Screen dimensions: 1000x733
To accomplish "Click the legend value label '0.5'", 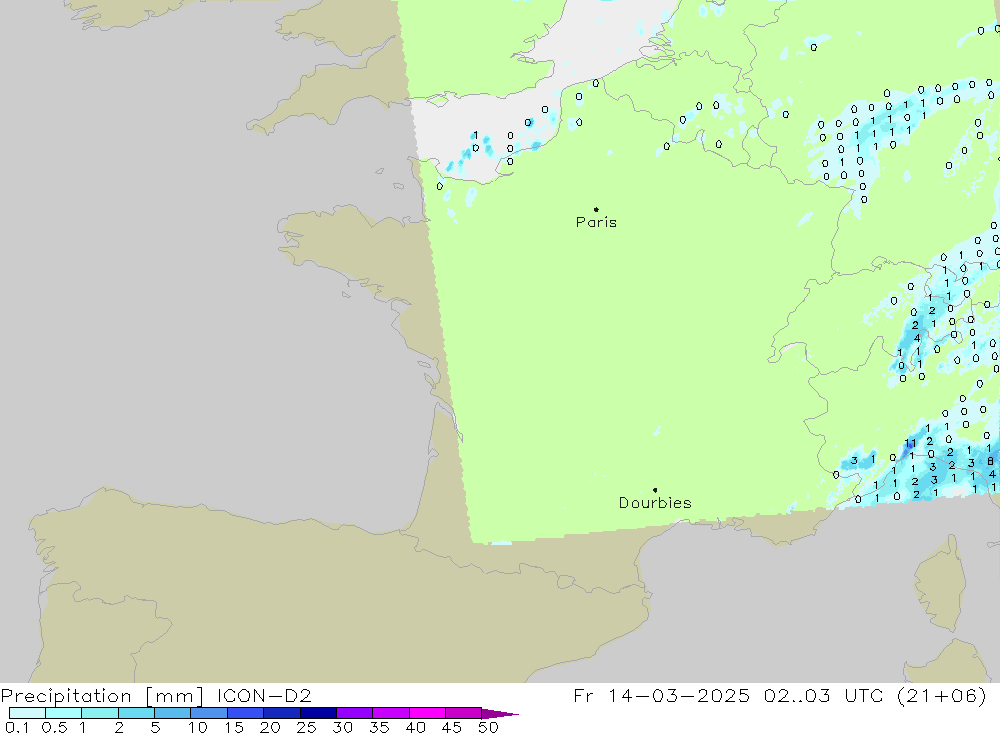I will (x=54, y=727).
